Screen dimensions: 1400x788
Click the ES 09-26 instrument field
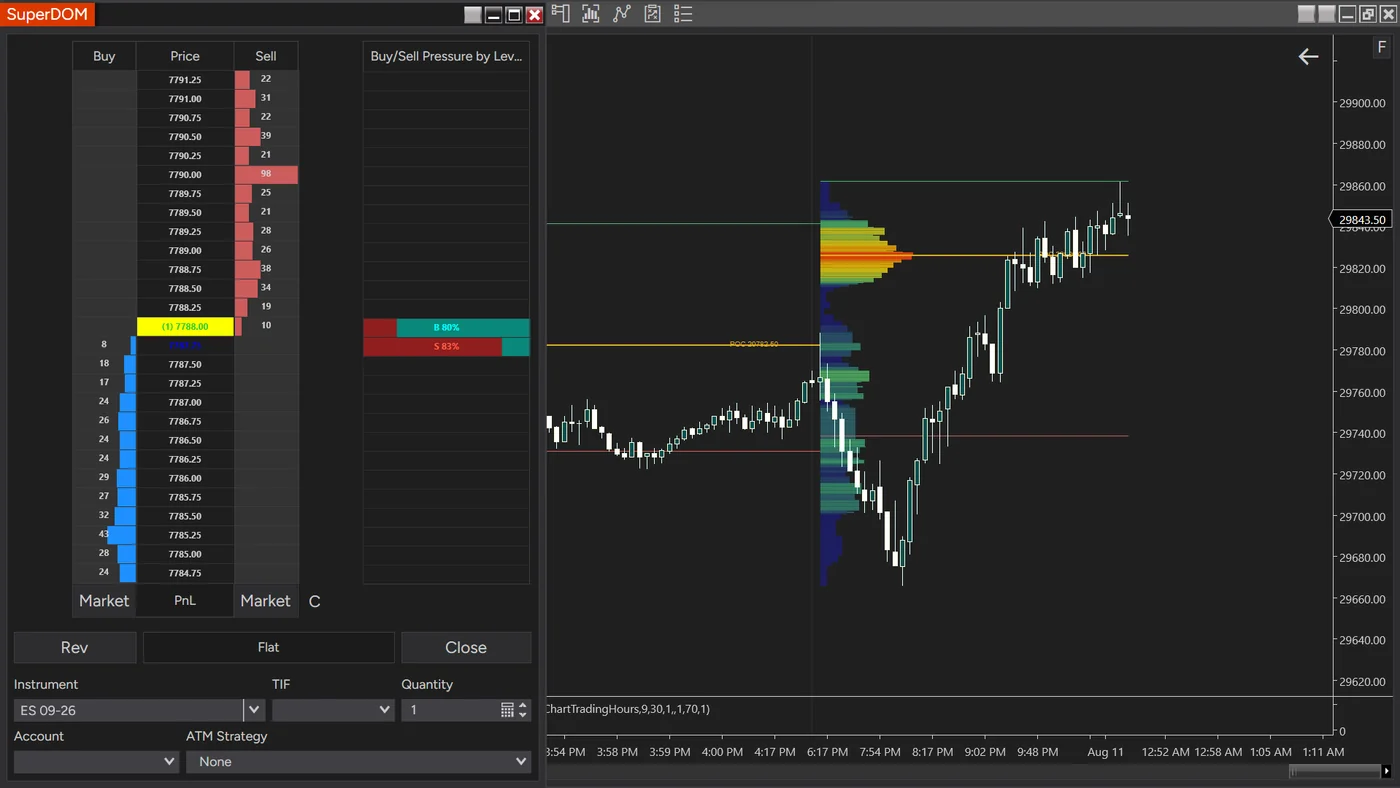coord(129,710)
